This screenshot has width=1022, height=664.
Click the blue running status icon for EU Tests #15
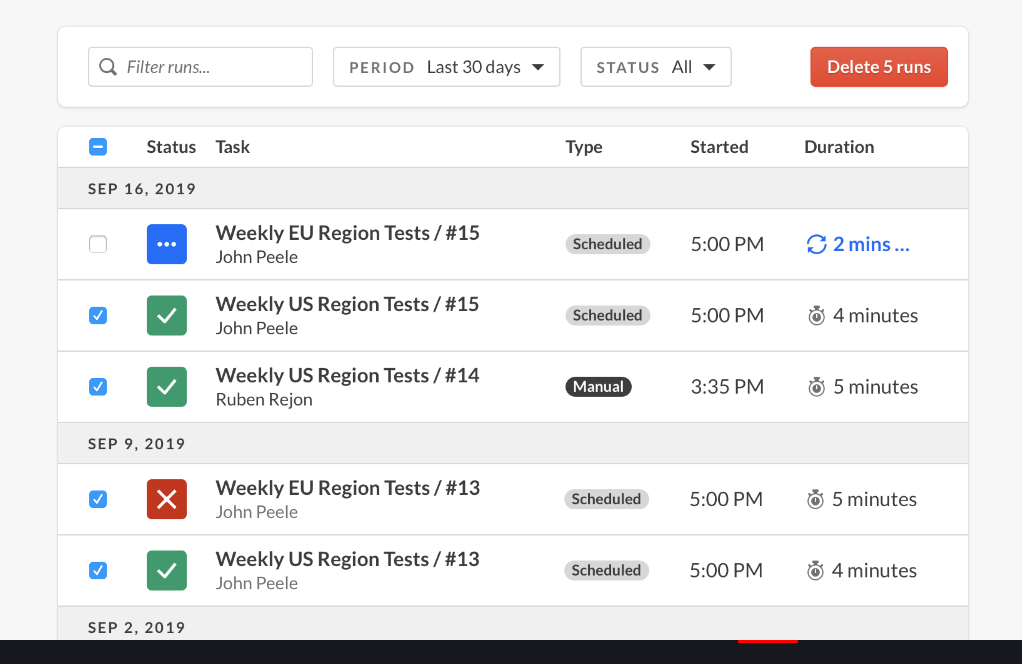(x=166, y=243)
